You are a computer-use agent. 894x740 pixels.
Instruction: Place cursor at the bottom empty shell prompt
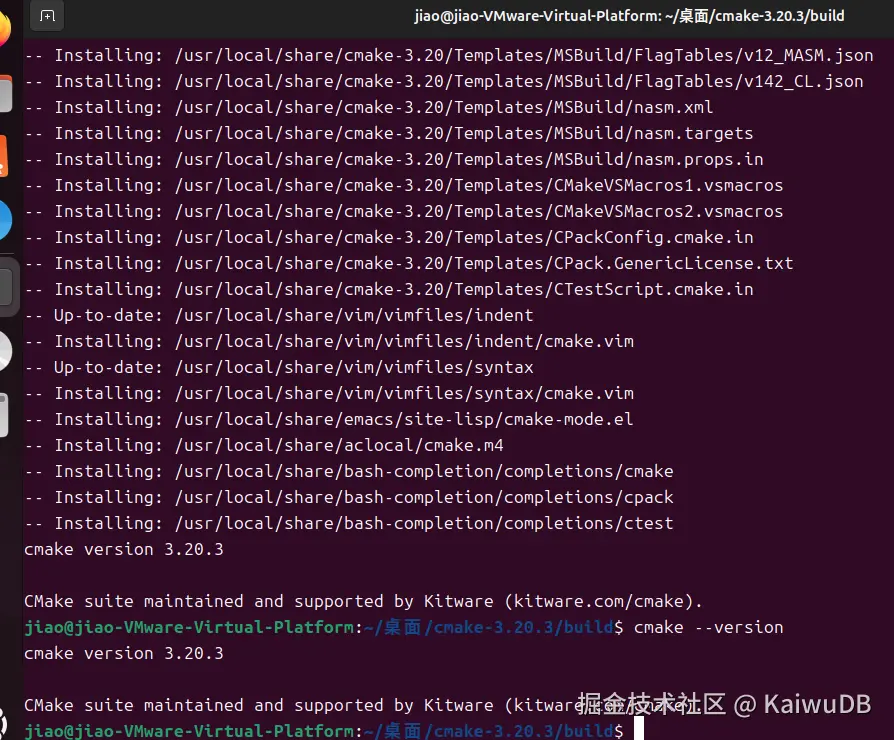[x=639, y=730]
